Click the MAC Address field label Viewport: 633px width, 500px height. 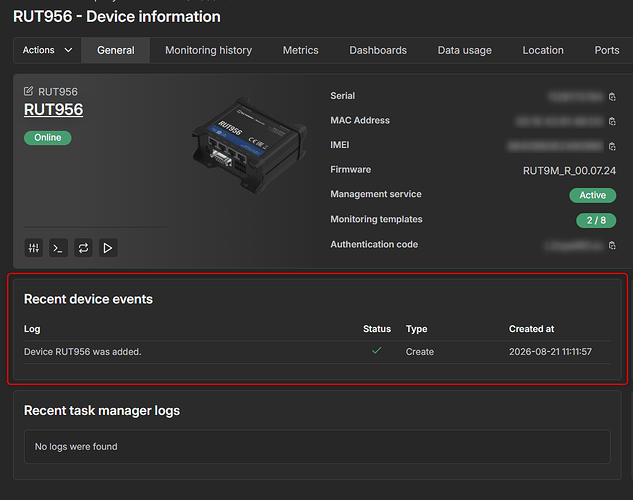[360, 120]
